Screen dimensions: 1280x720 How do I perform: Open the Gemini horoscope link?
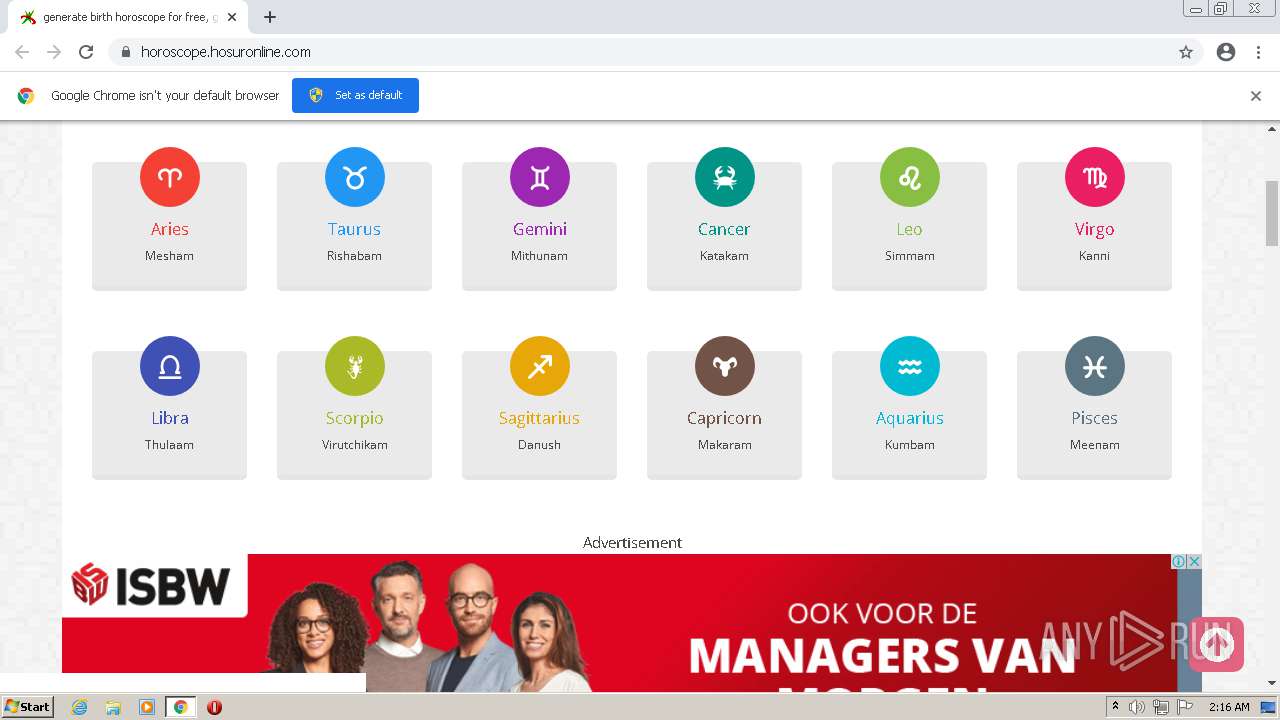tap(540, 229)
